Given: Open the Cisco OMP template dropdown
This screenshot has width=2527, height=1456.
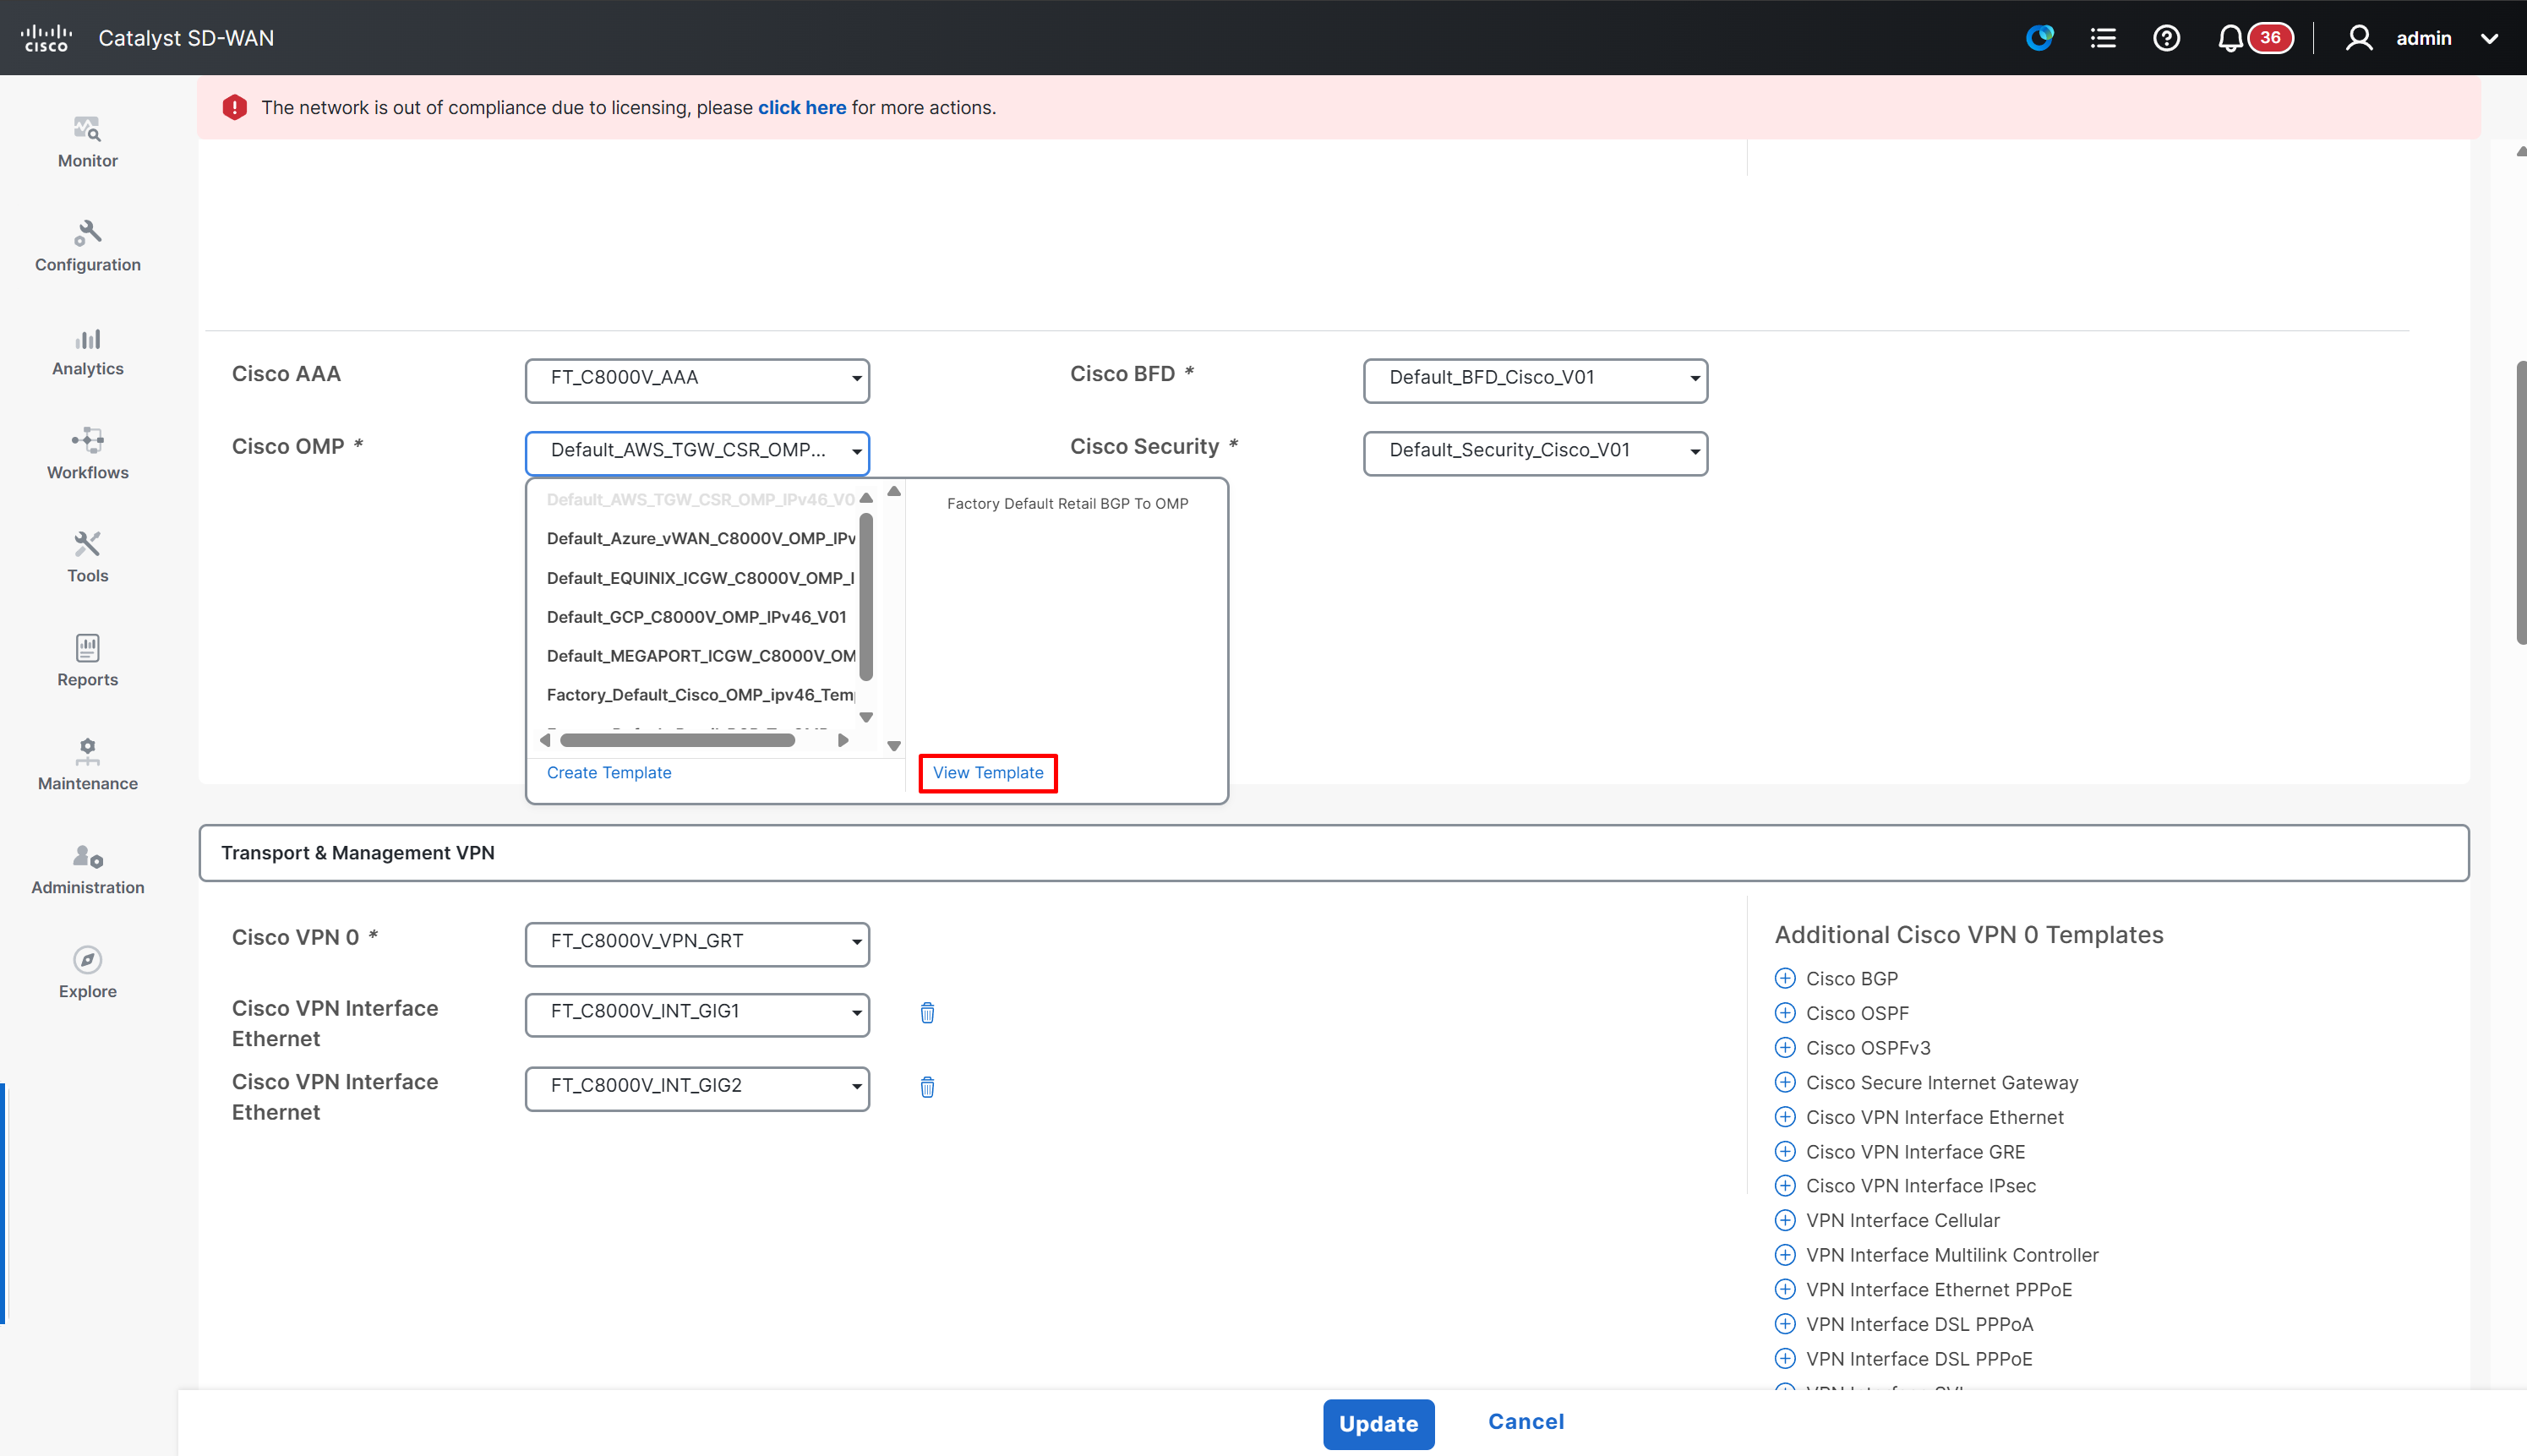Looking at the screenshot, I should [x=697, y=453].
